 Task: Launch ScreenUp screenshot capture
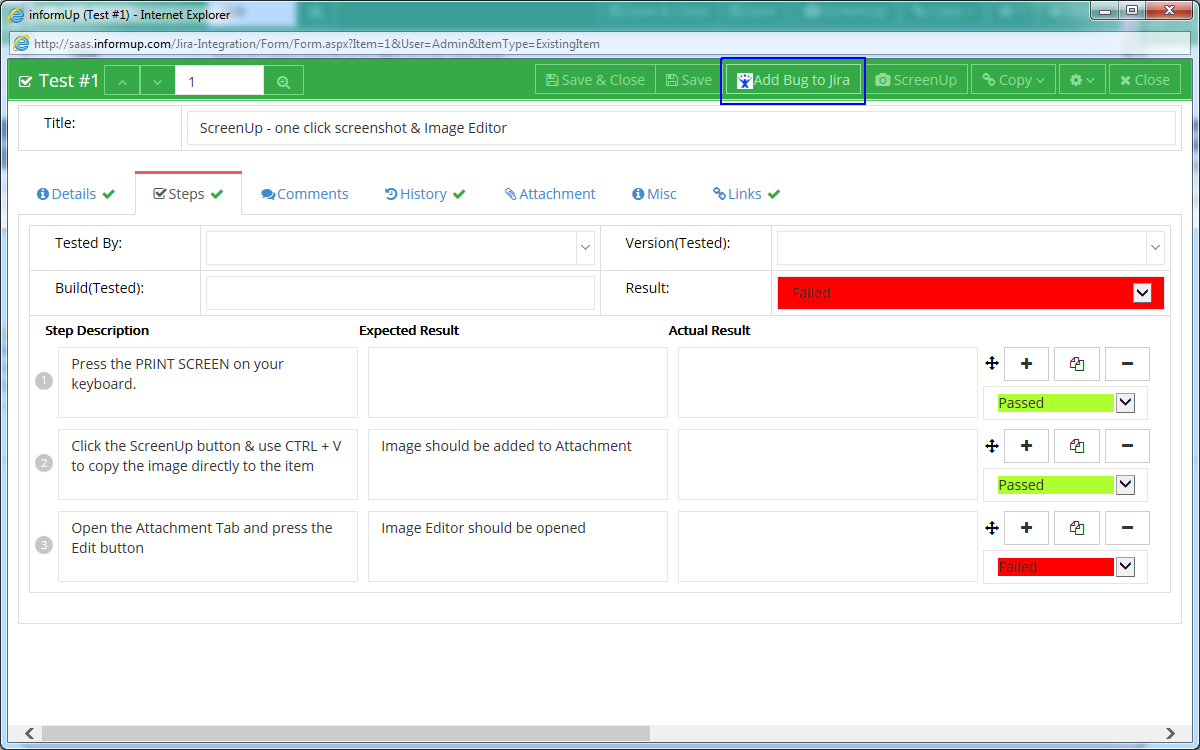[x=916, y=80]
